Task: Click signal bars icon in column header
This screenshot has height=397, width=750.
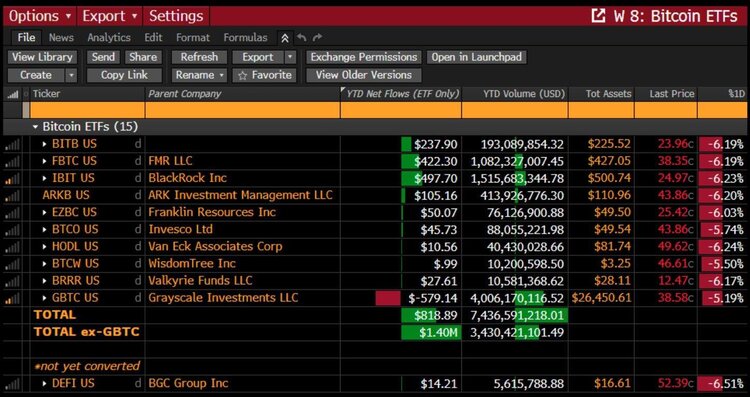Action: coord(13,94)
